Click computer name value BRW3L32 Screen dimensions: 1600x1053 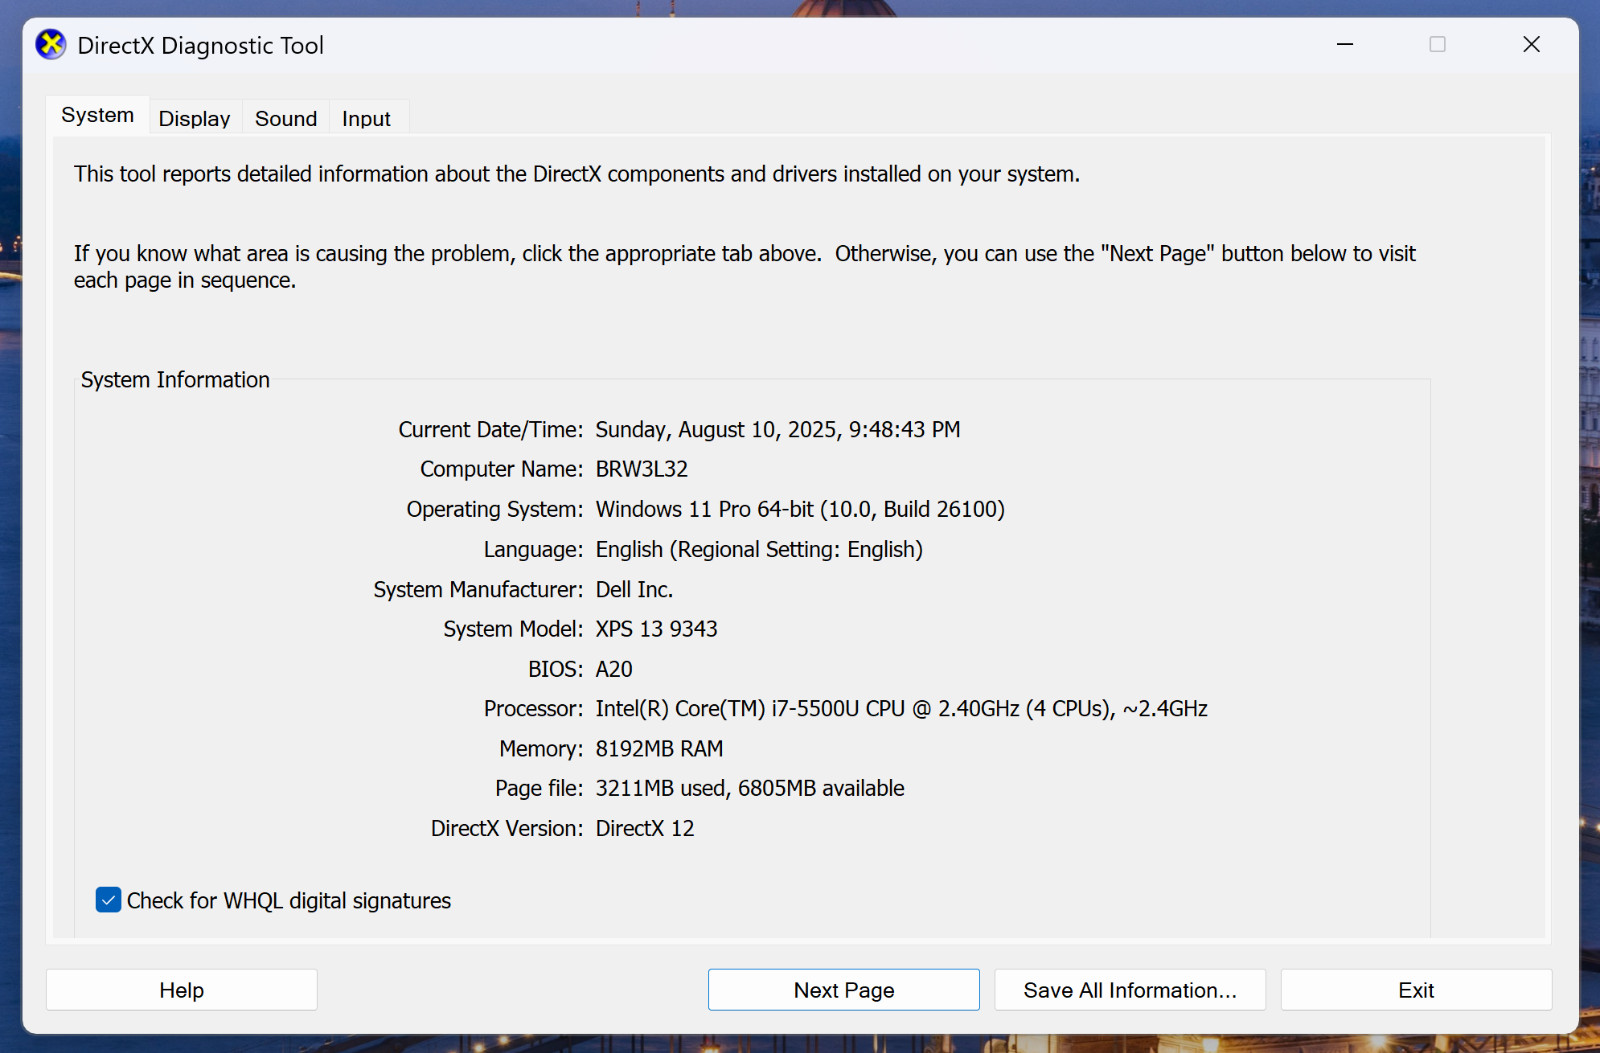(642, 469)
